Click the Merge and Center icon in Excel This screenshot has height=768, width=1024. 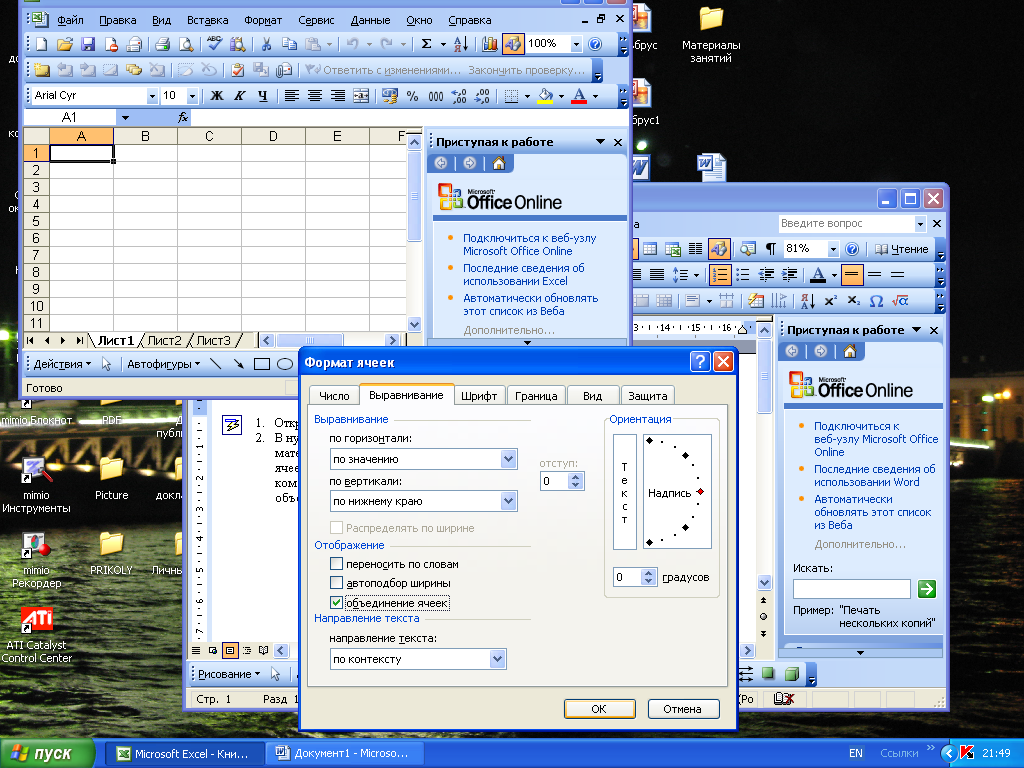point(360,96)
